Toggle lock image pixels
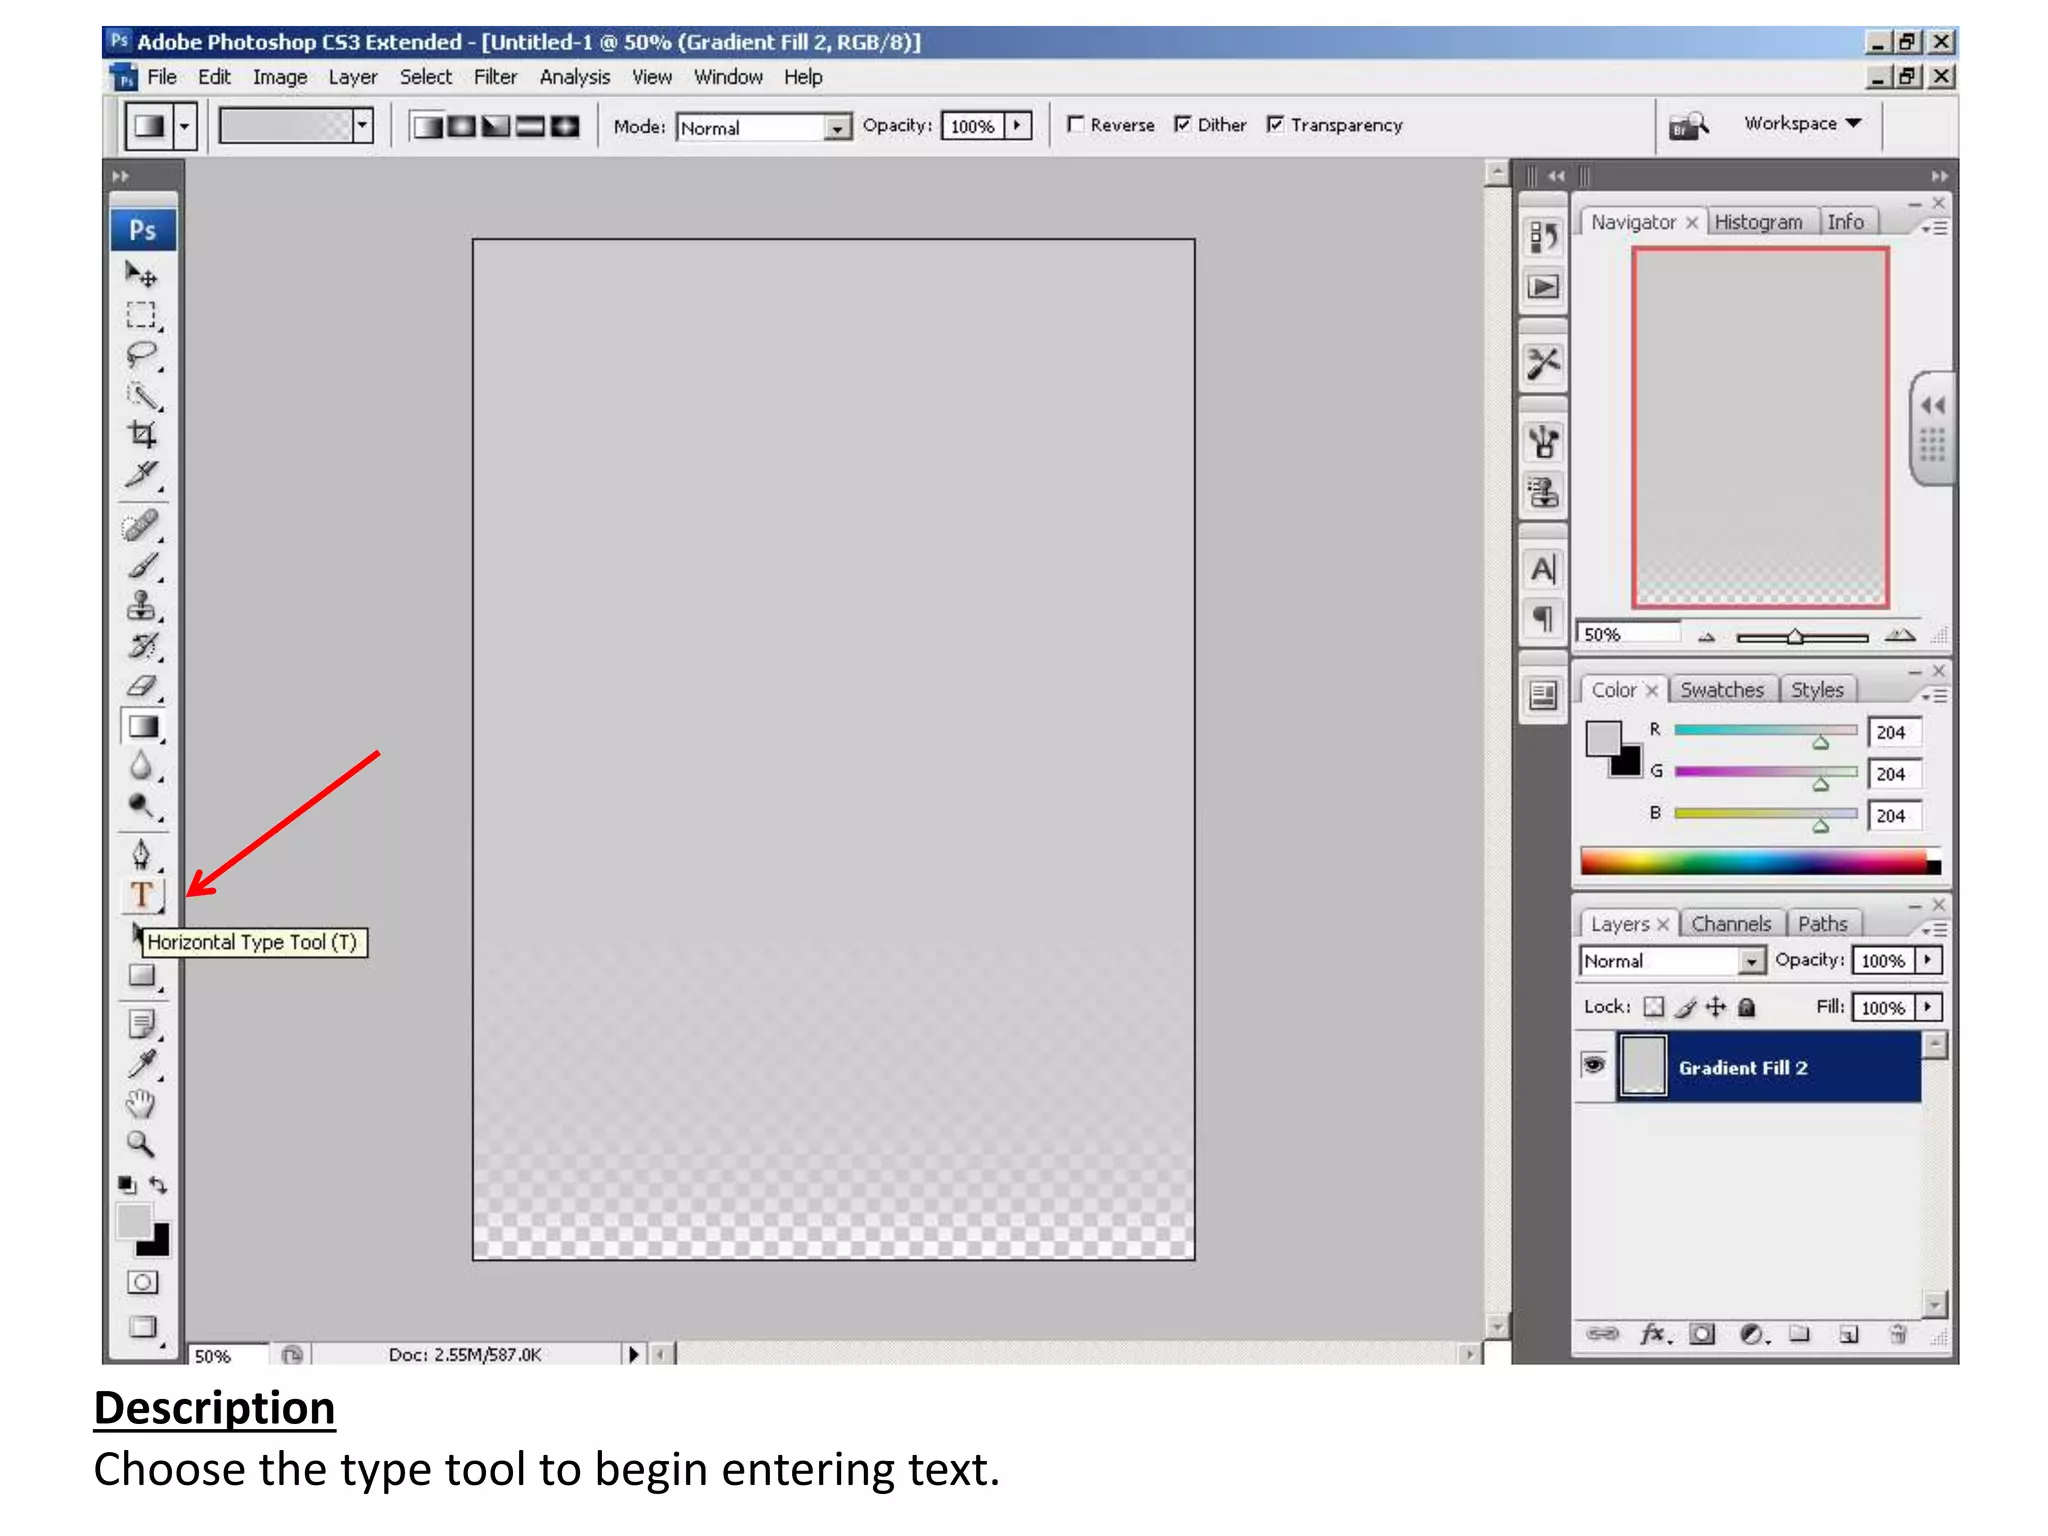Image resolution: width=2048 pixels, height=1536 pixels. point(1686,1007)
